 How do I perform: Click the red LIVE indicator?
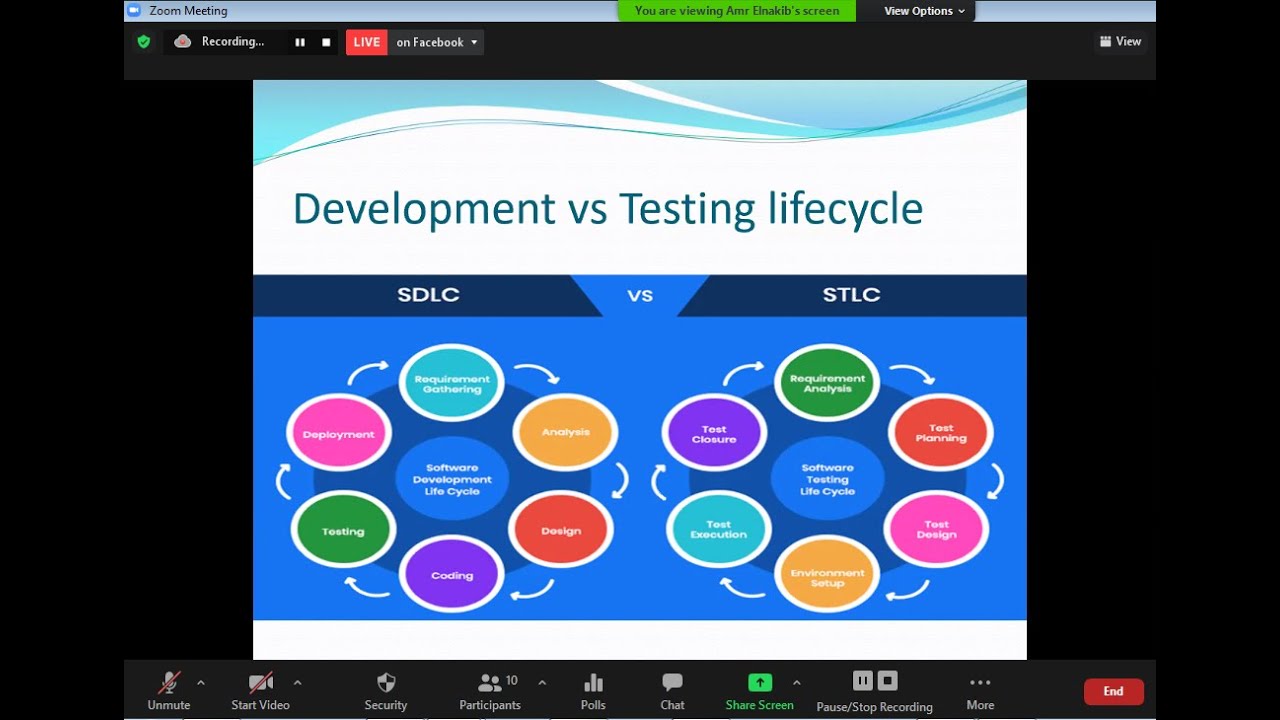tap(367, 42)
